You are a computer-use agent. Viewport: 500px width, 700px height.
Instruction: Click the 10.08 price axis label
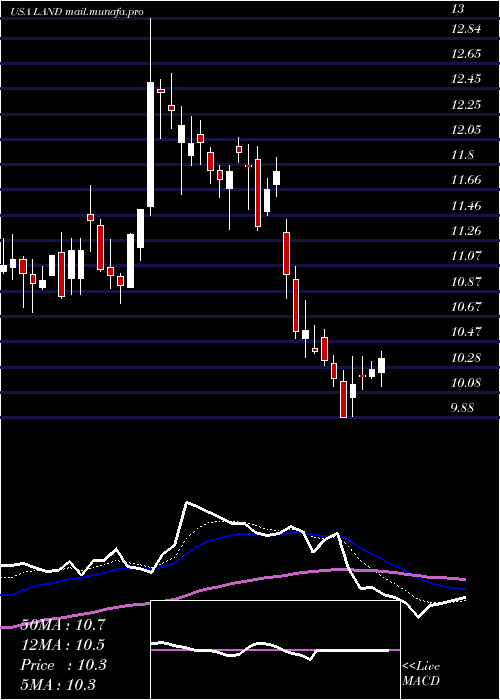click(466, 383)
